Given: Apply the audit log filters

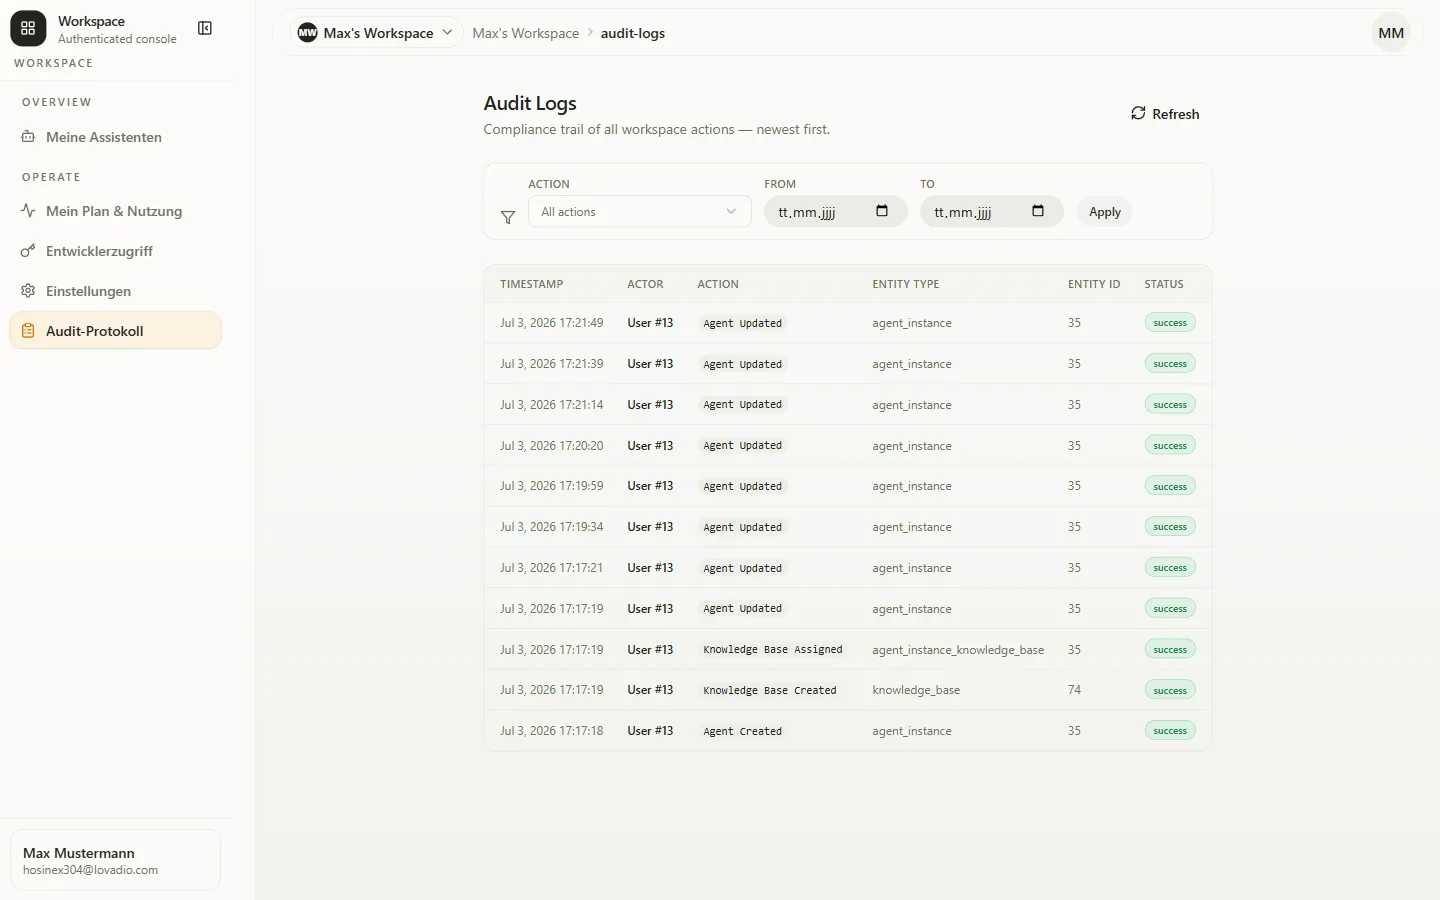Looking at the screenshot, I should click(x=1105, y=212).
